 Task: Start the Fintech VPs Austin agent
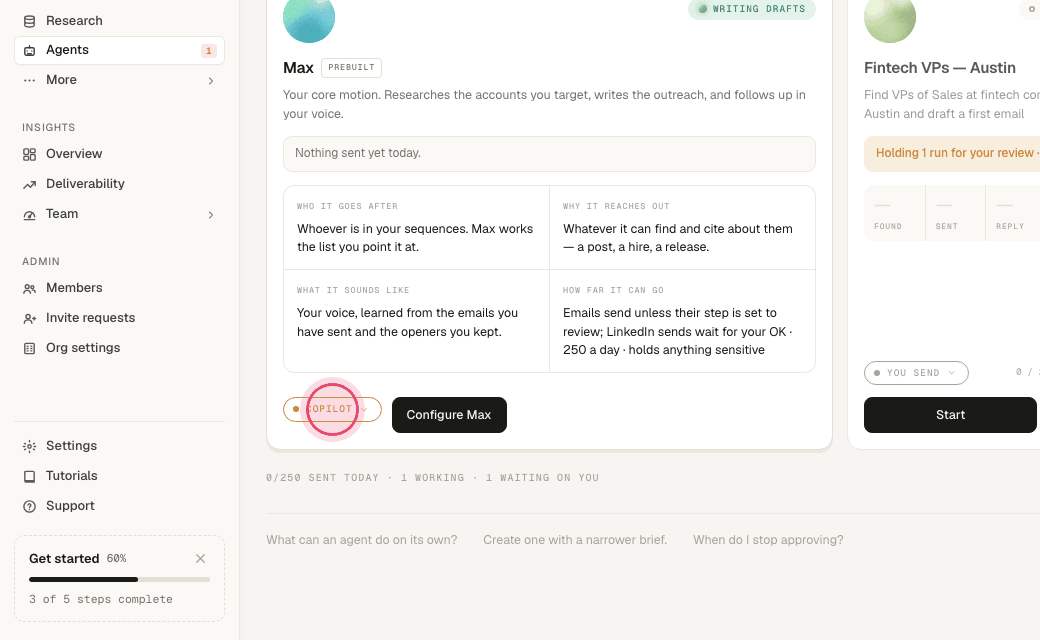[950, 415]
